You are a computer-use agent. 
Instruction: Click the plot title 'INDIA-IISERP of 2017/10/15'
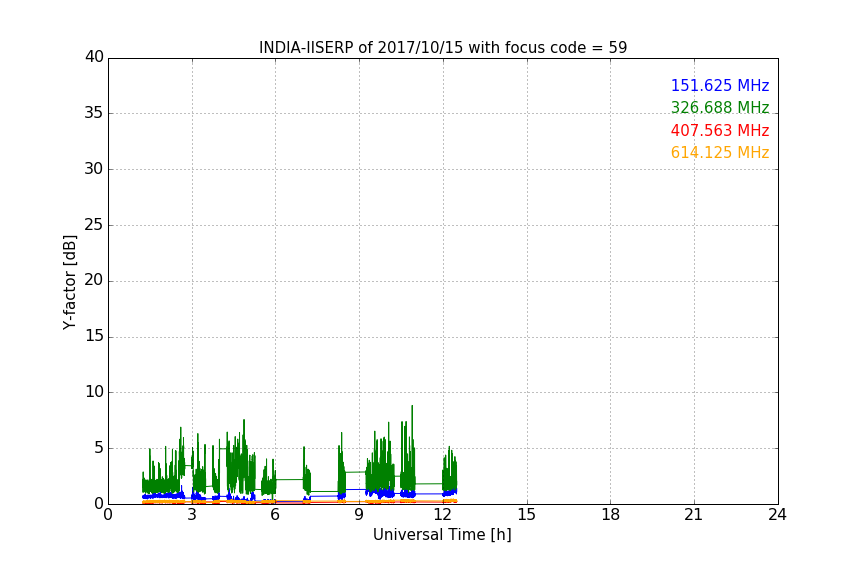(361, 48)
